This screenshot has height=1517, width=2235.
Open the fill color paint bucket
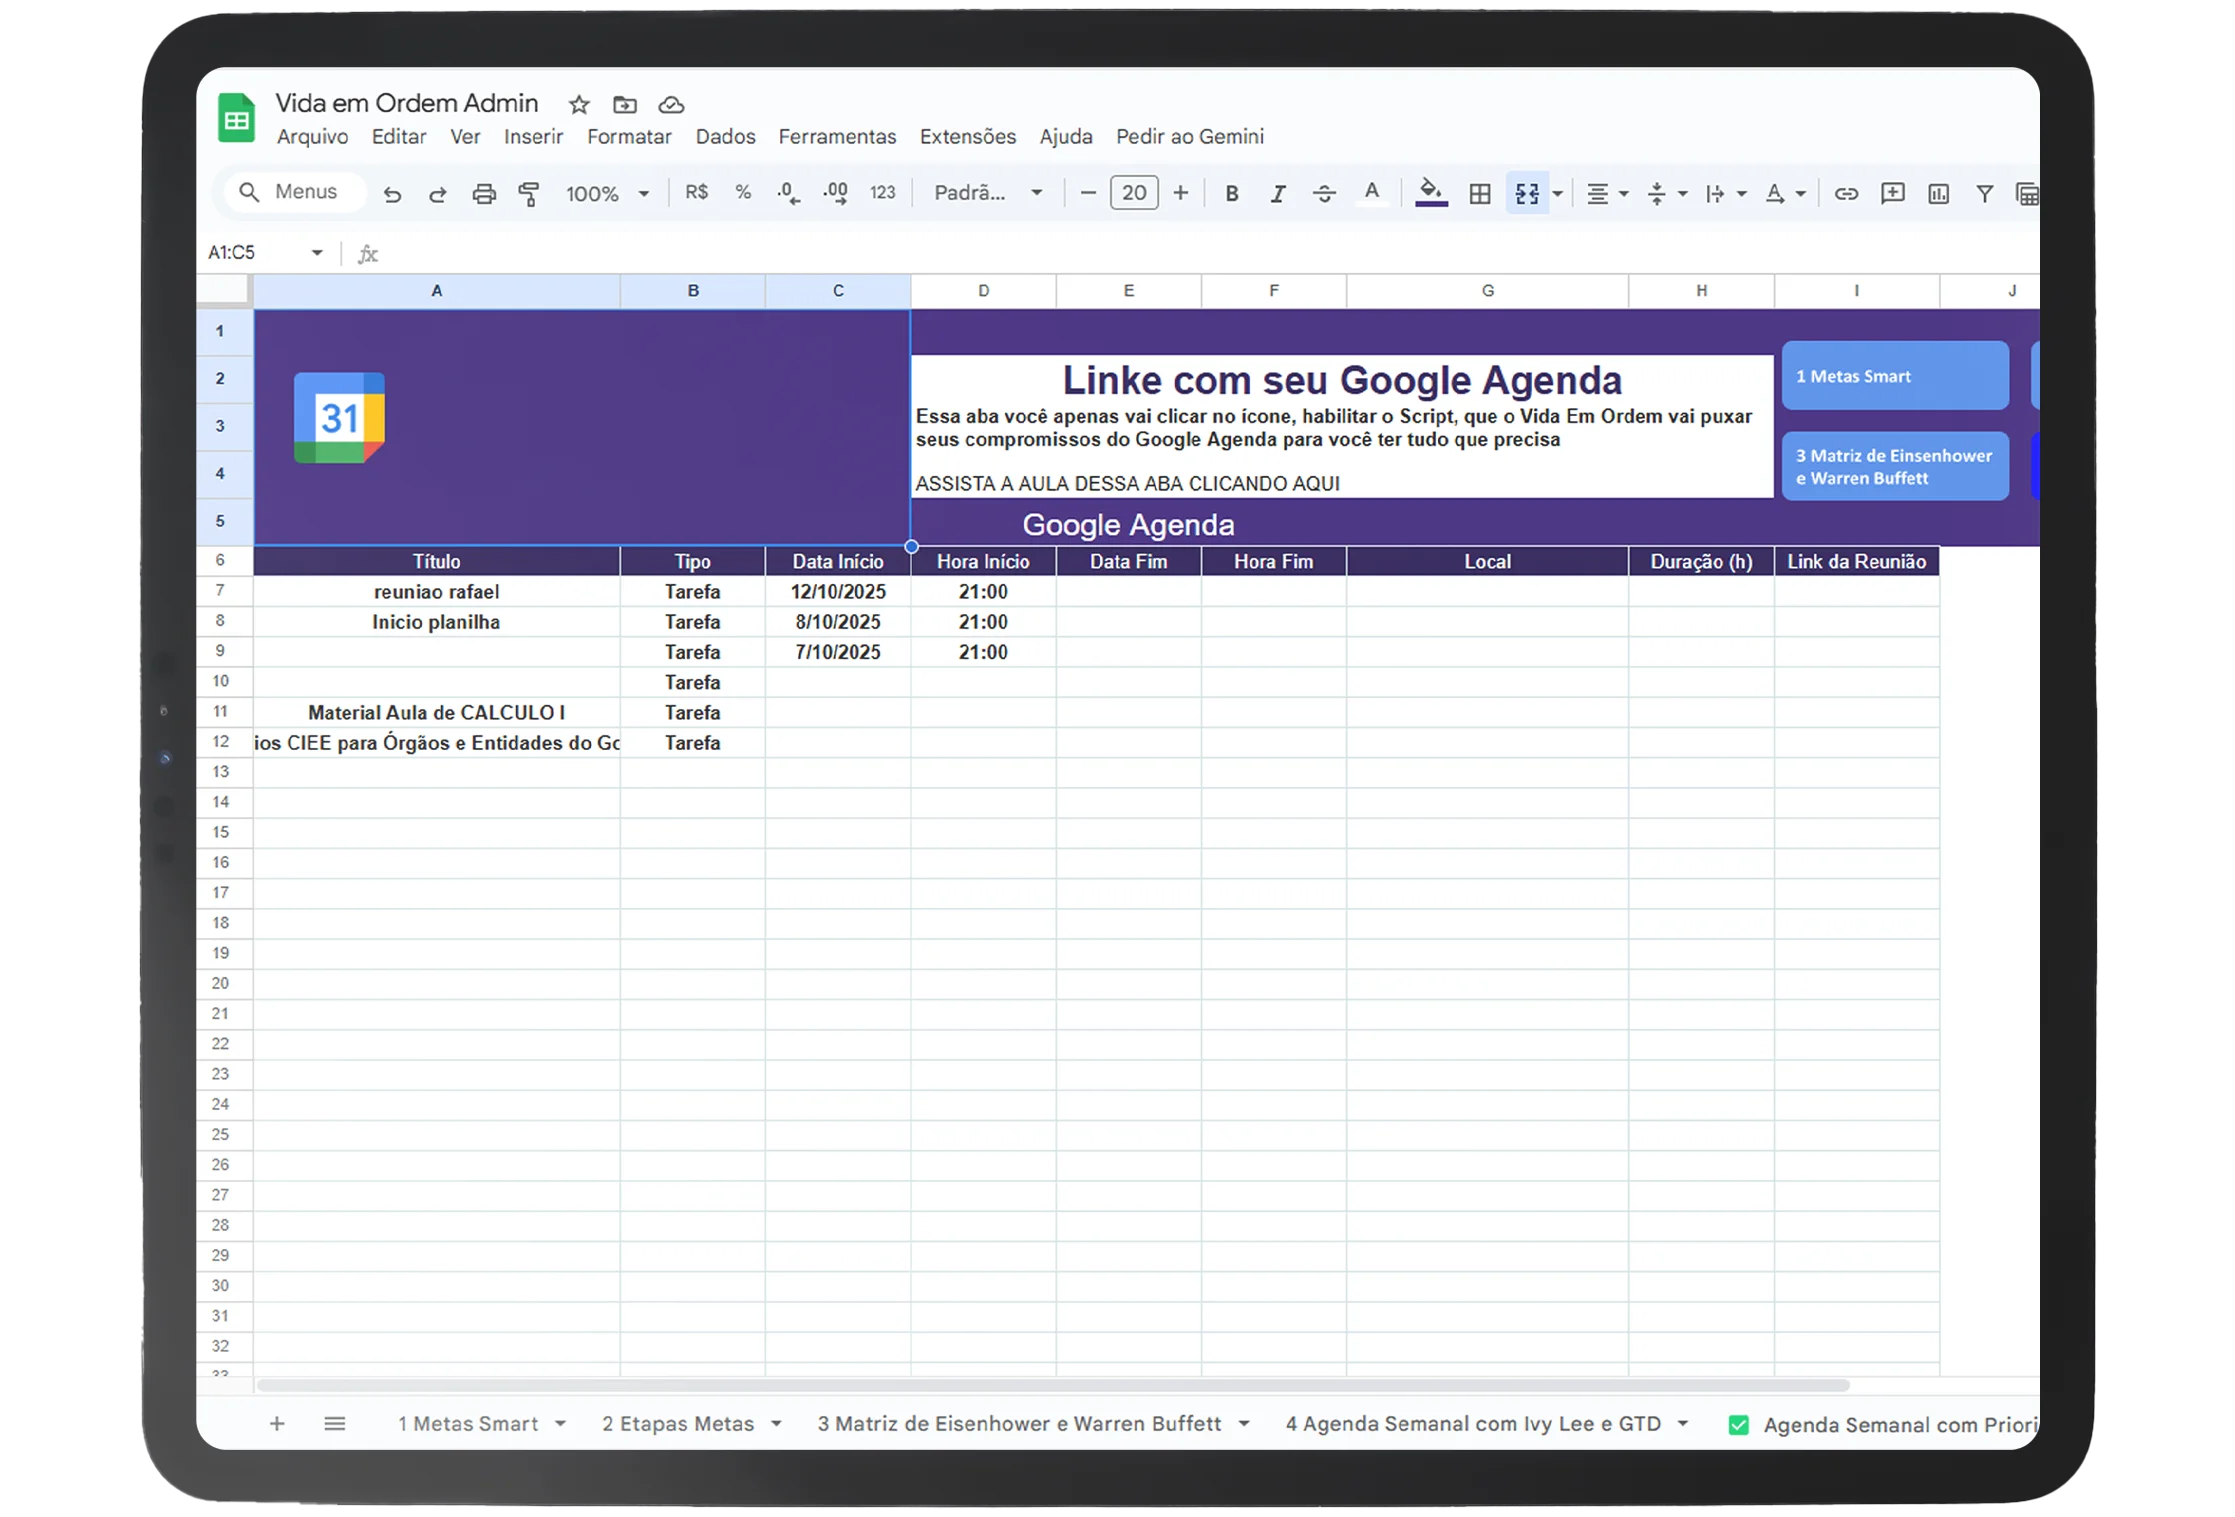pos(1431,192)
